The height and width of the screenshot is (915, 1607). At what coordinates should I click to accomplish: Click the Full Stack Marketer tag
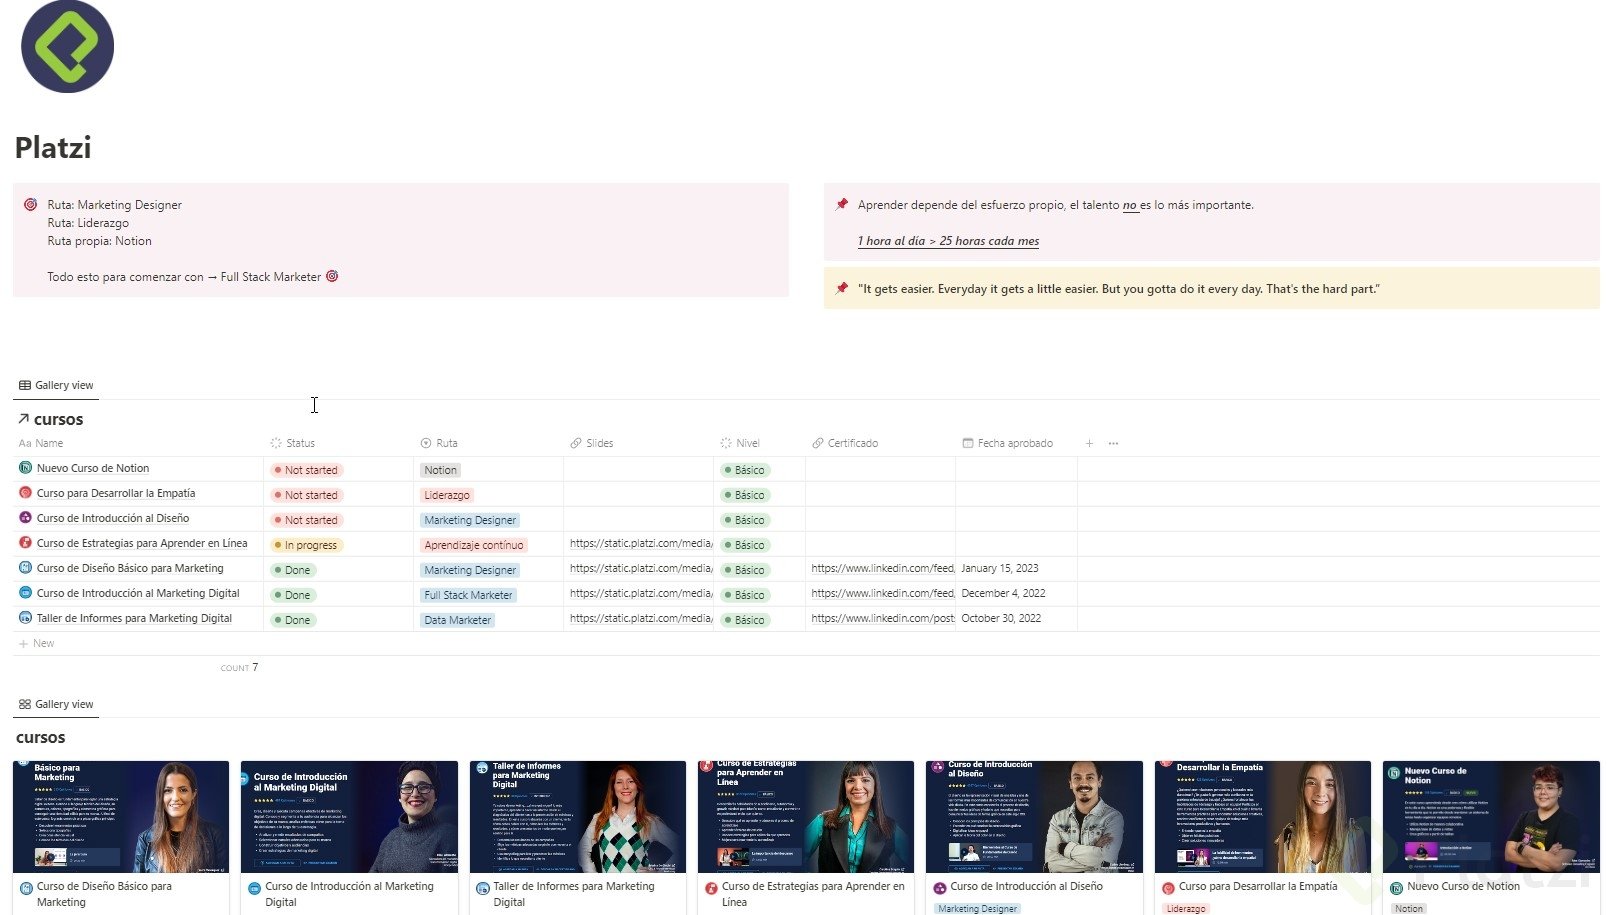468,595
